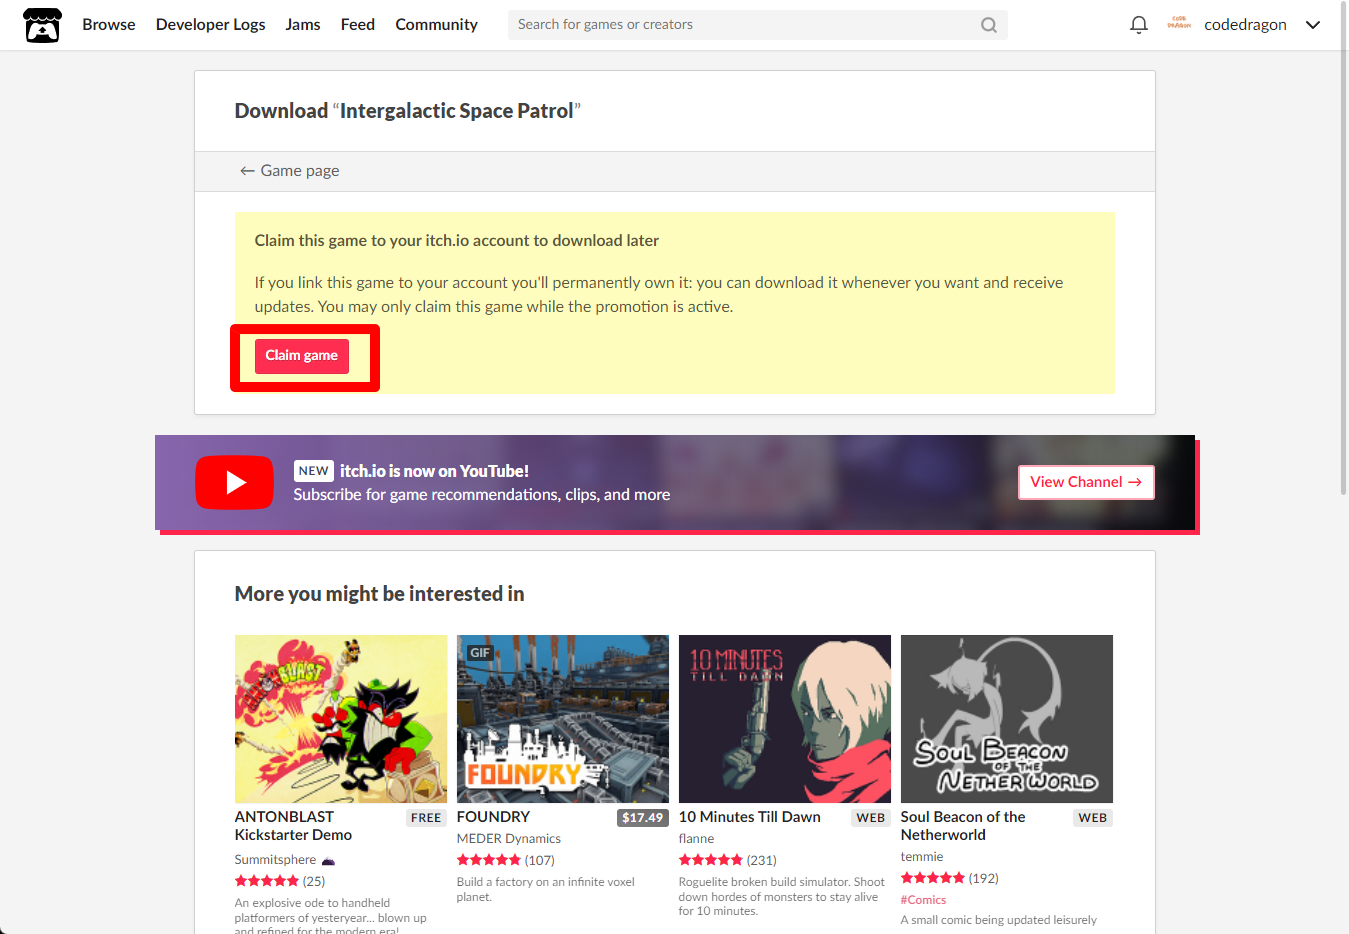Click the GIF badge on the FOUNDRY thumbnail
This screenshot has height=934, width=1349.
pyautogui.click(x=480, y=653)
